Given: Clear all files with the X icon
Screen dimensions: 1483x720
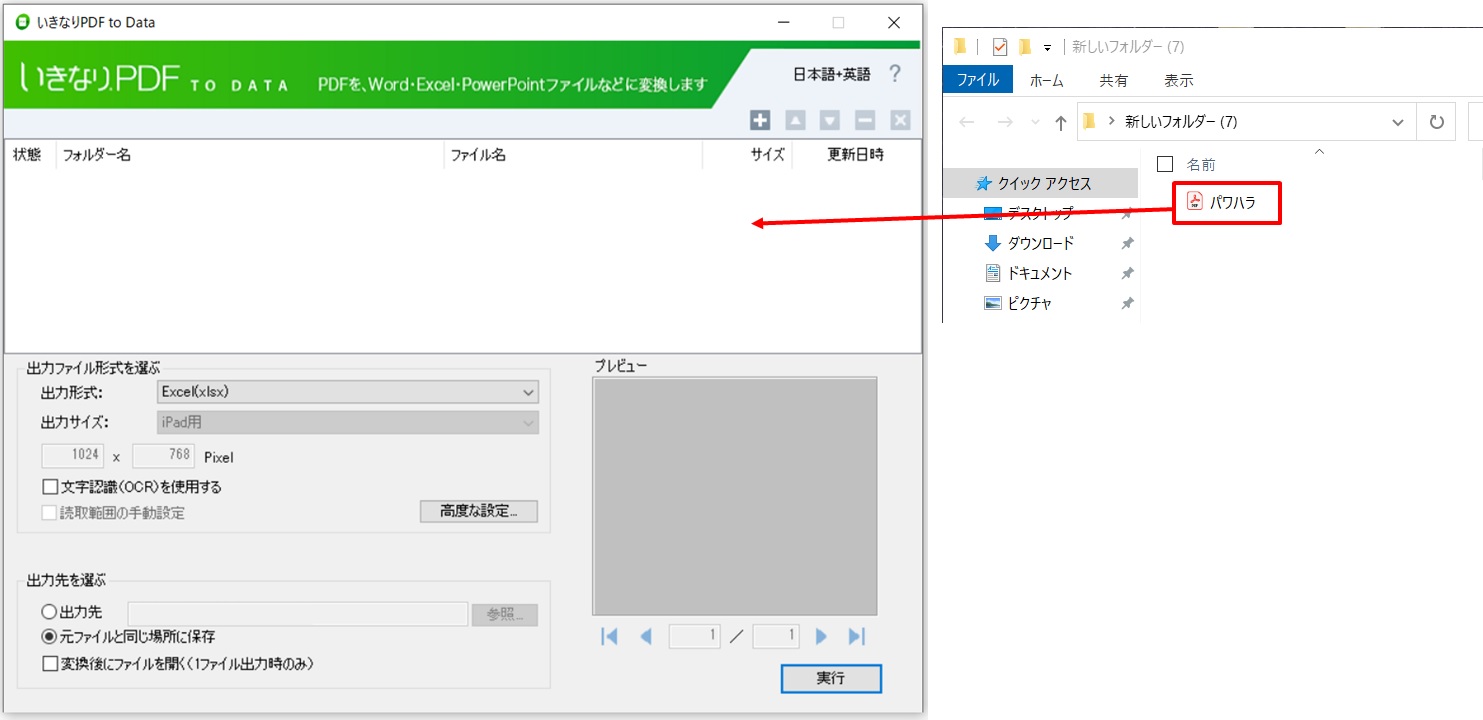Looking at the screenshot, I should click(900, 120).
